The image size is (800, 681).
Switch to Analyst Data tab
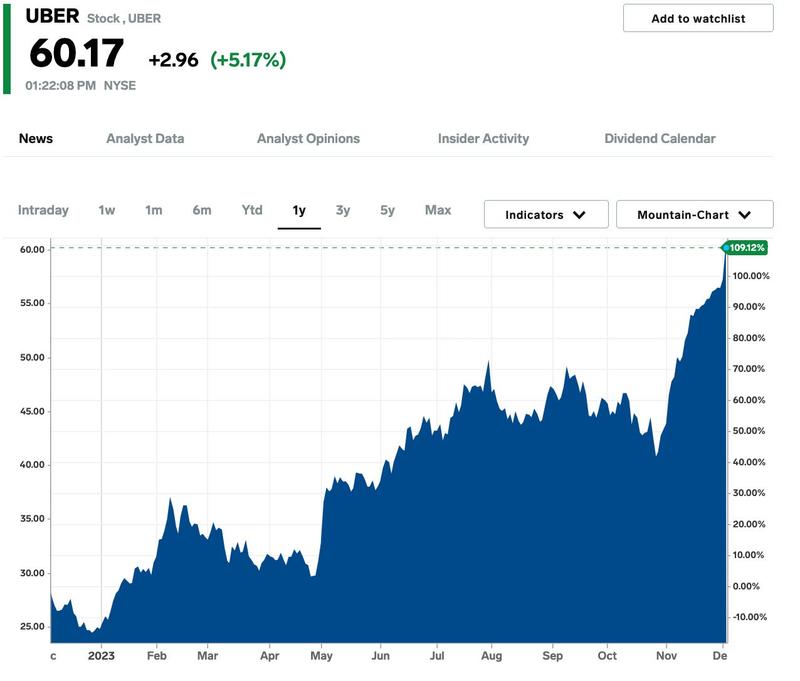(145, 139)
